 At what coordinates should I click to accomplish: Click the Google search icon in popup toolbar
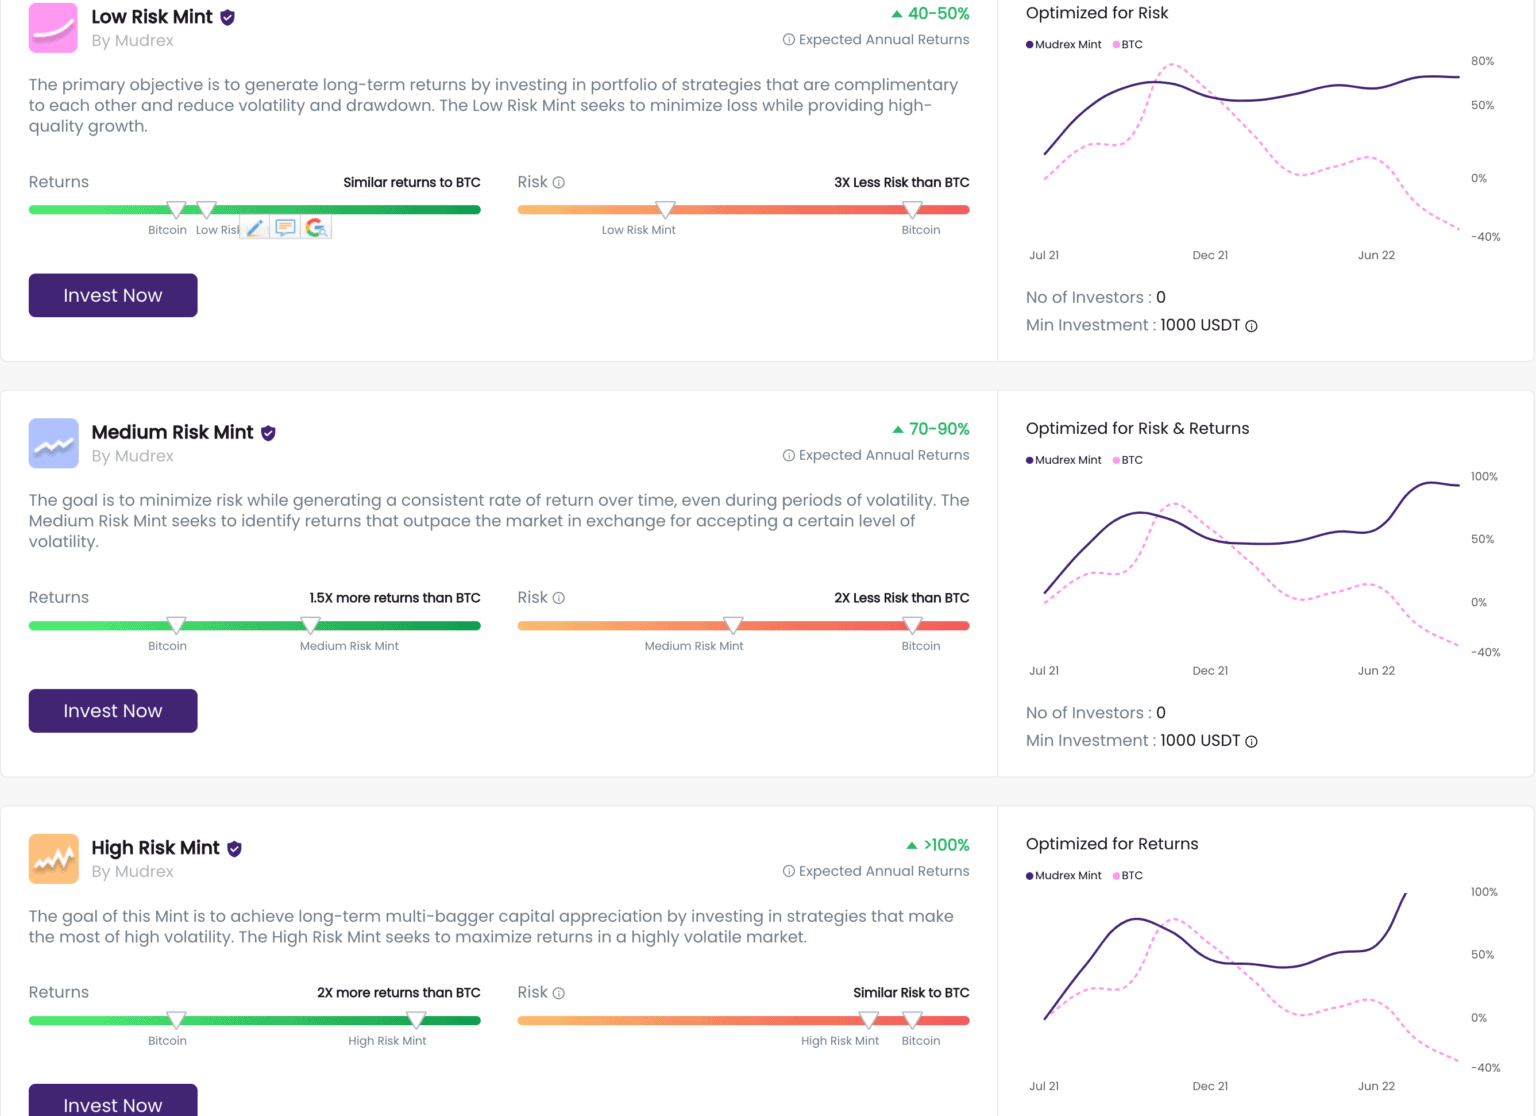click(316, 228)
